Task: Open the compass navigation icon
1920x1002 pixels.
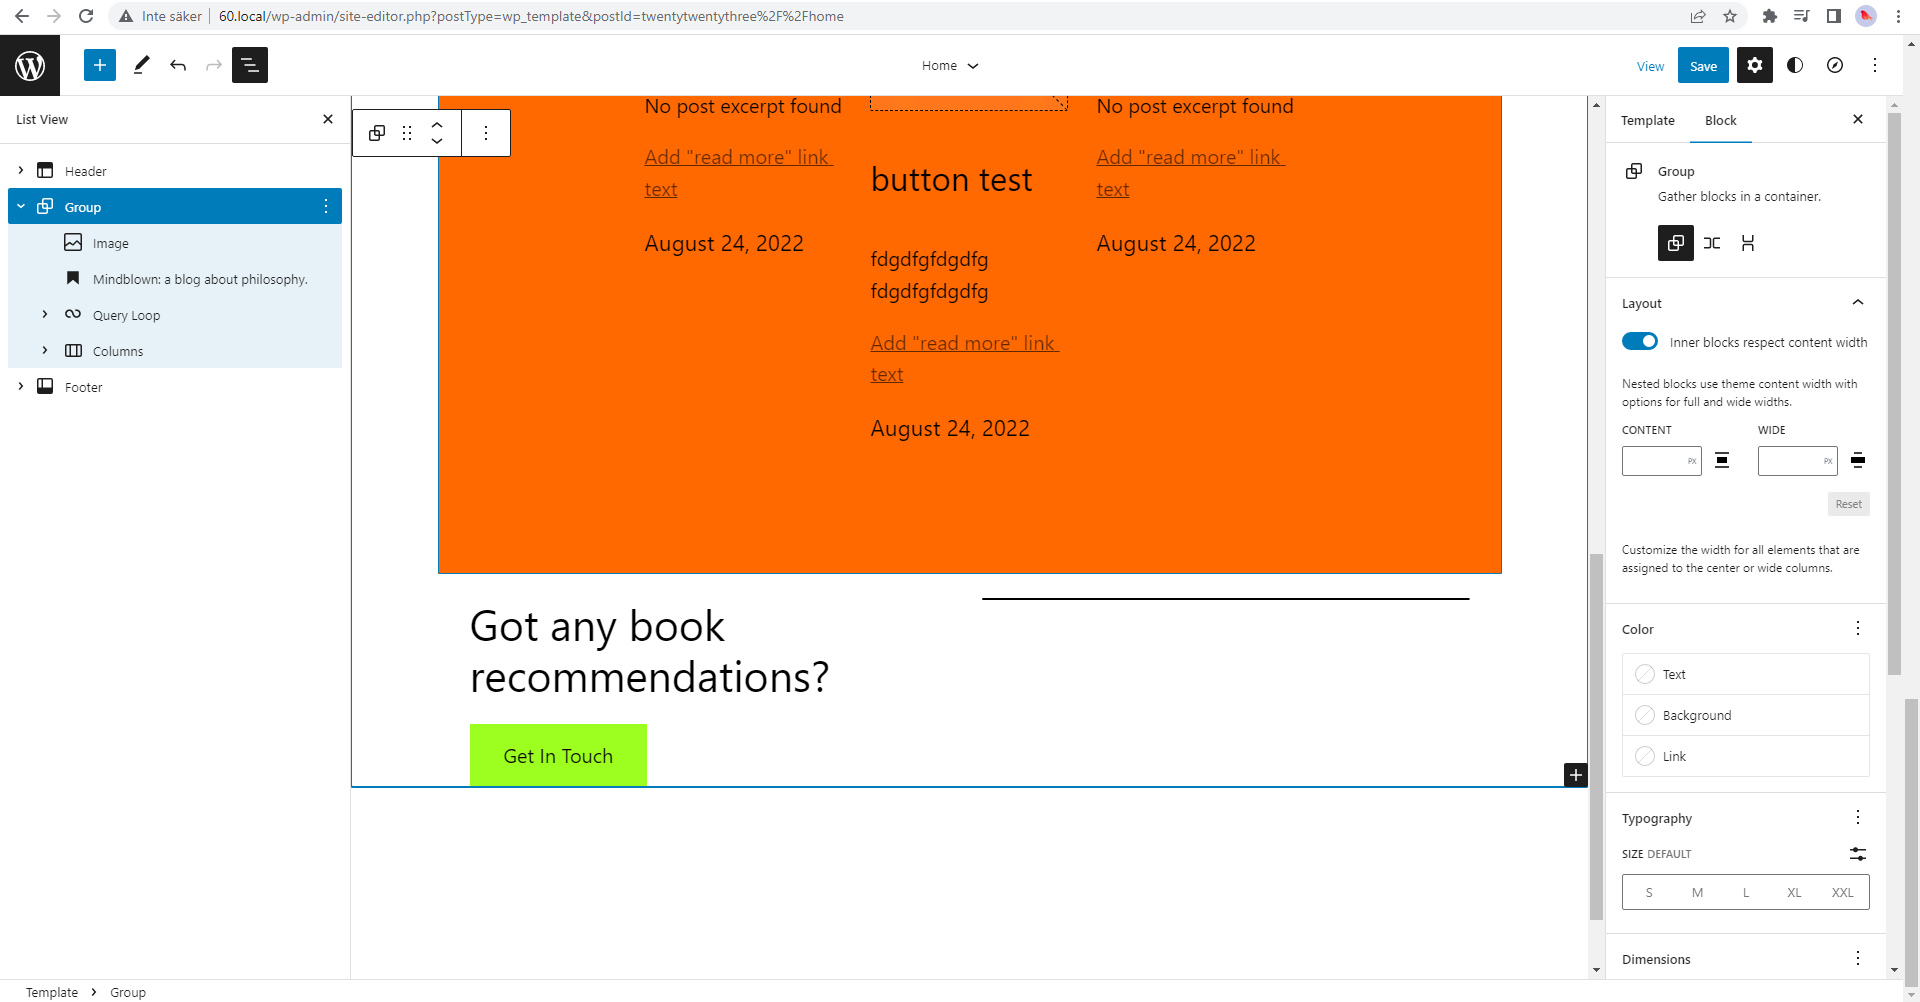Action: pos(1835,65)
